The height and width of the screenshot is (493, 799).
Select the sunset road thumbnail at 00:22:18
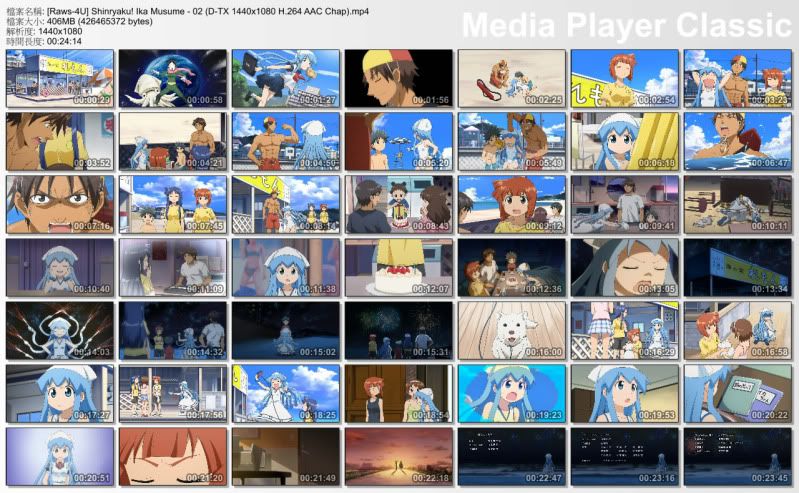tap(399, 456)
